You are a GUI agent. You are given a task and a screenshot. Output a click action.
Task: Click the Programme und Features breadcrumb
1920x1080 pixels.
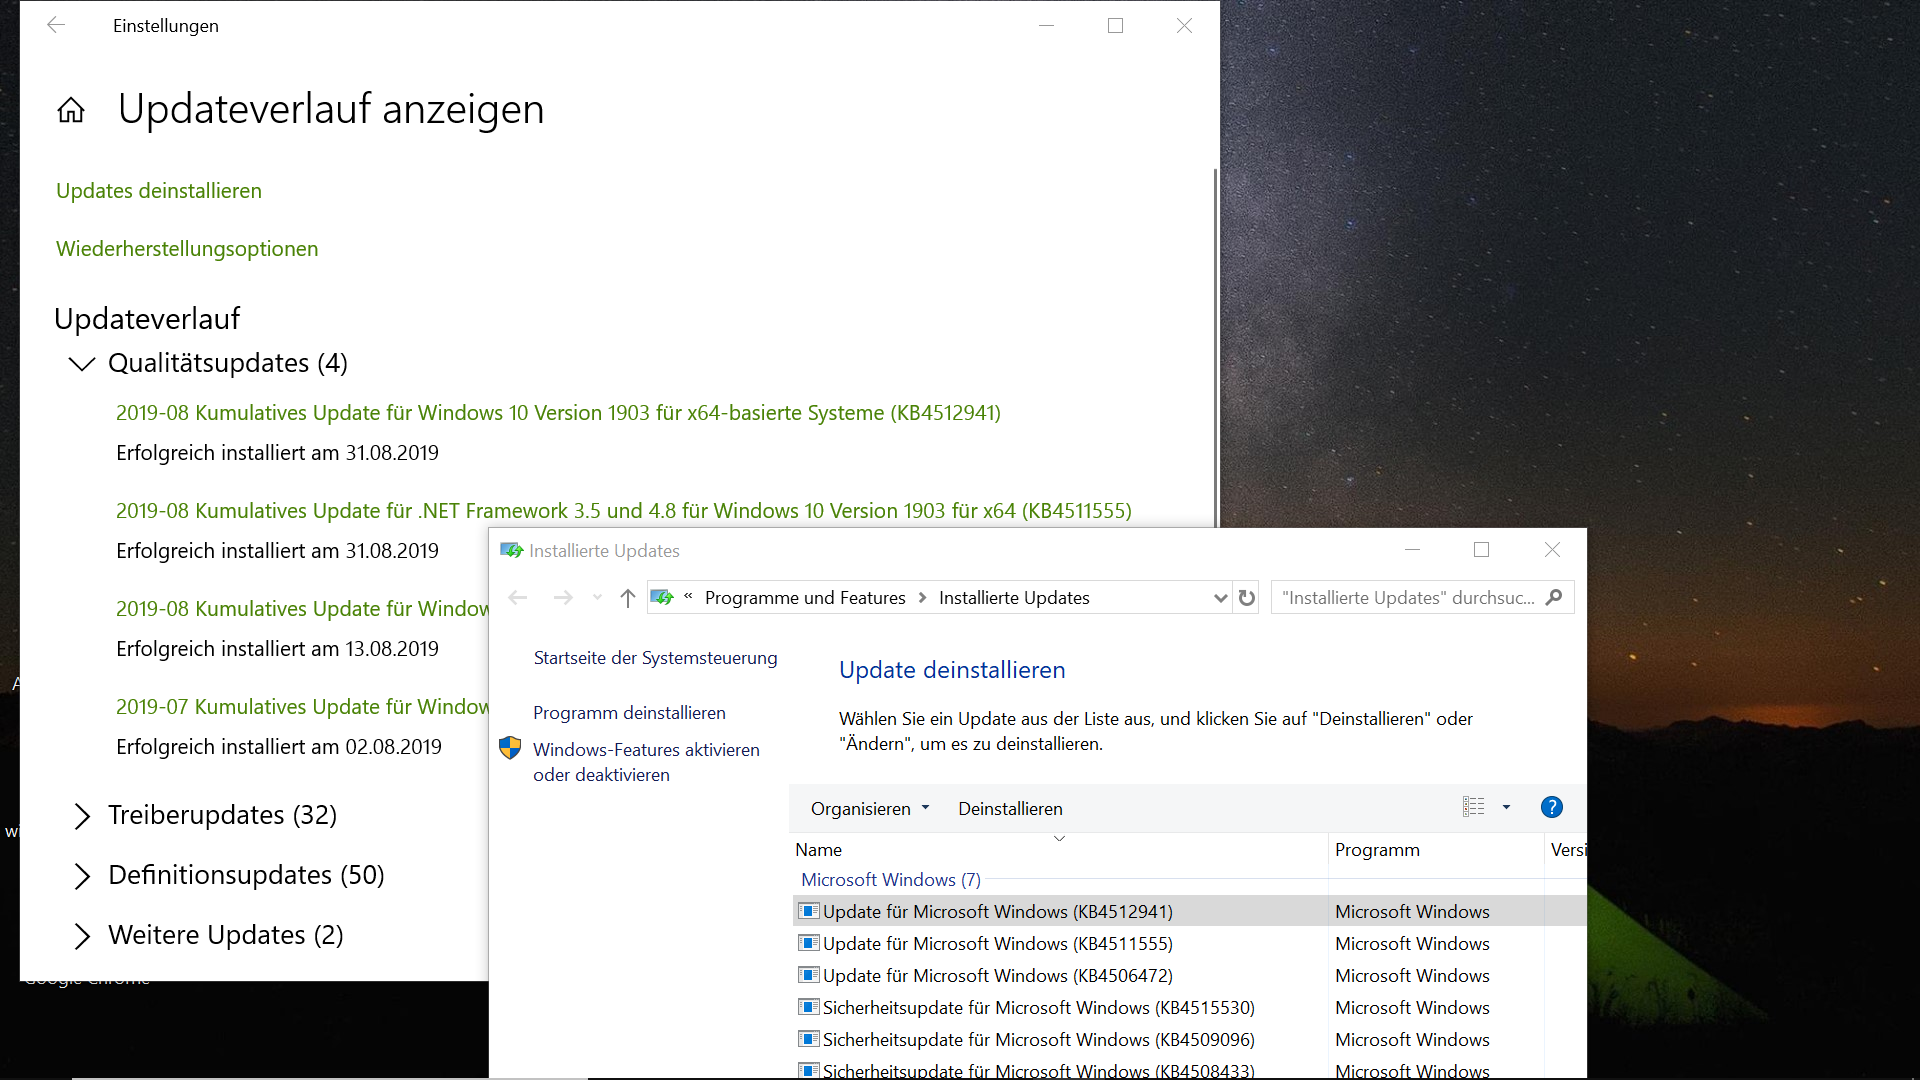(x=804, y=598)
